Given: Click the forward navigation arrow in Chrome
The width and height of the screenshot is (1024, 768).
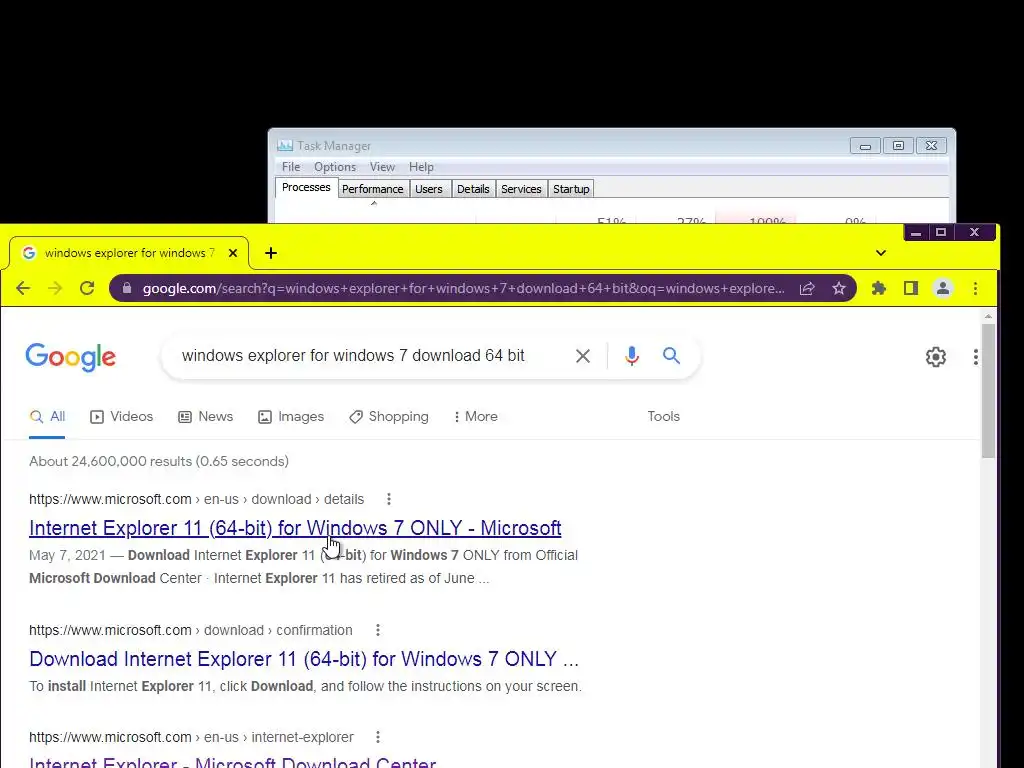Looking at the screenshot, I should [x=55, y=288].
